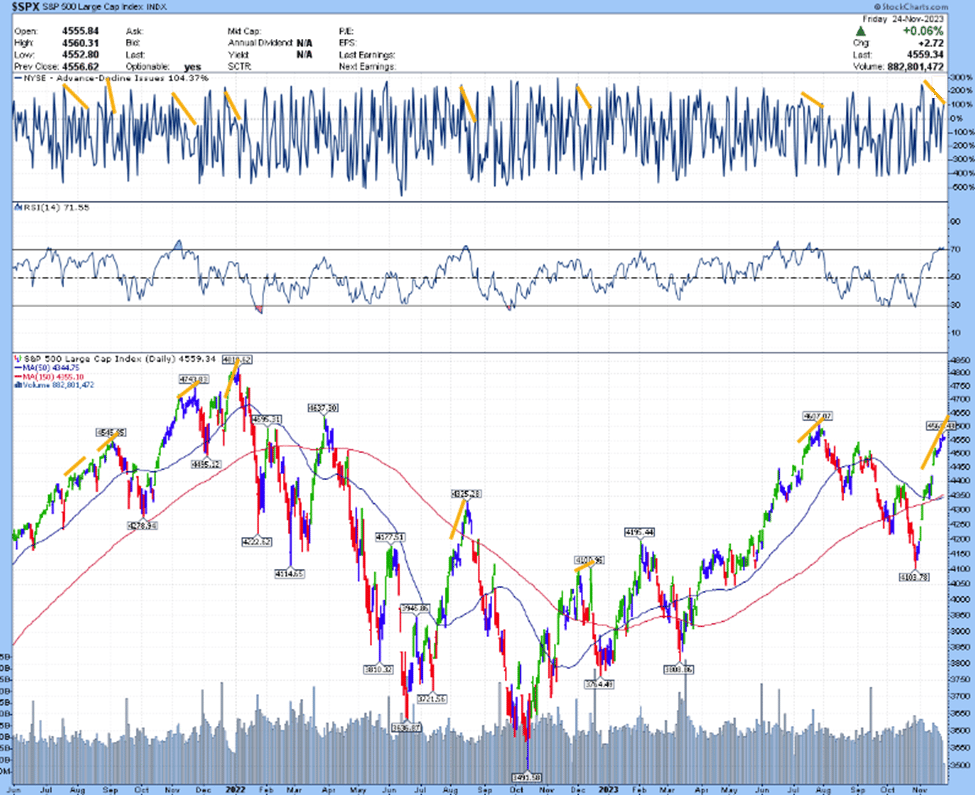Click the 90 label on RSI axis
This screenshot has height=795, width=975.
tap(956, 221)
